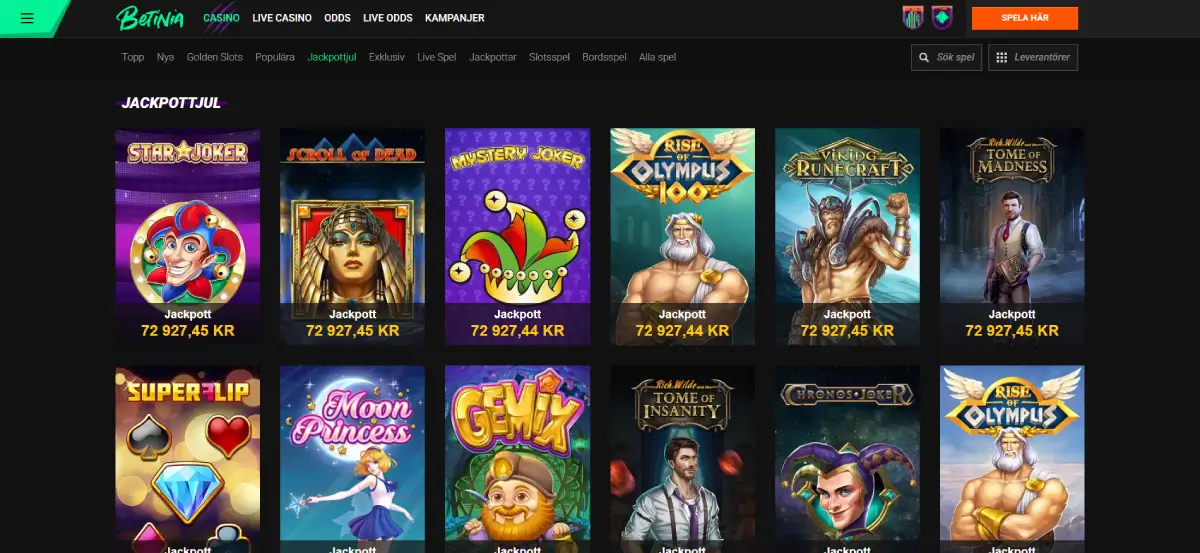This screenshot has width=1200, height=553.
Task: Open the Mystery Joker game
Action: 517,236
